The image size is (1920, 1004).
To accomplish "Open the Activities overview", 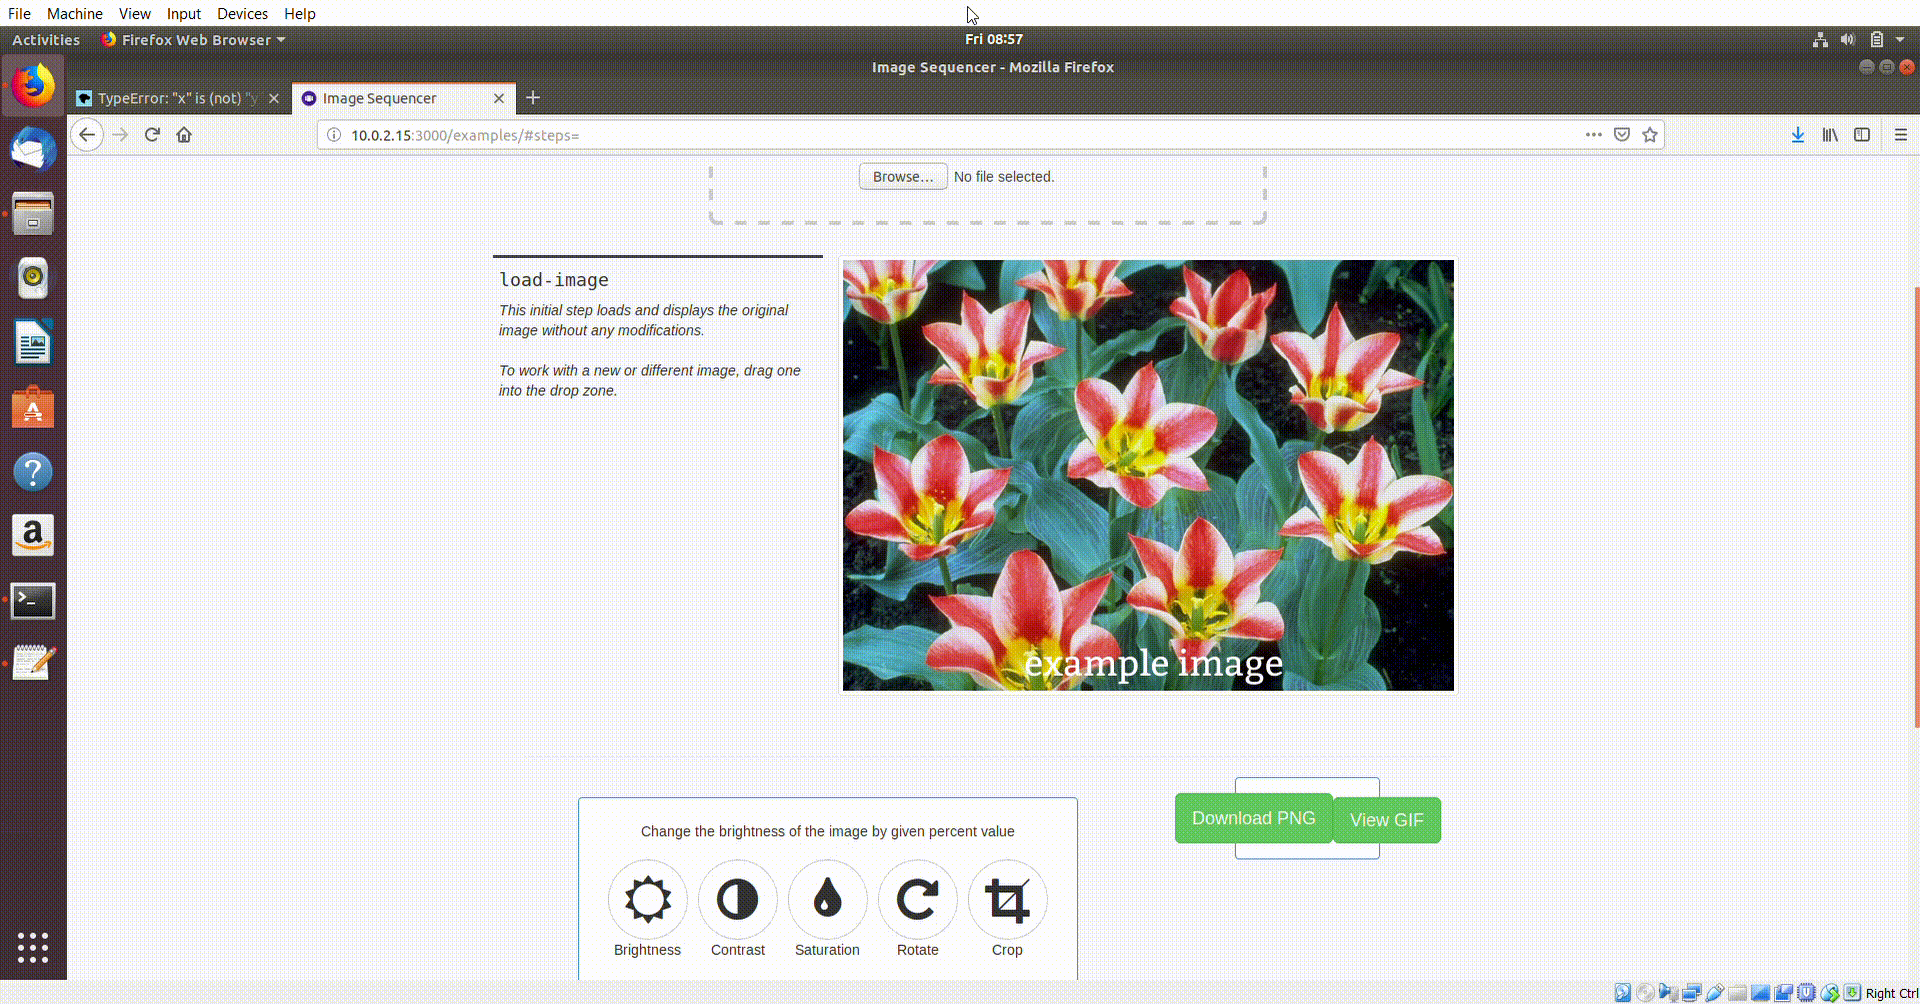I will click(x=46, y=39).
